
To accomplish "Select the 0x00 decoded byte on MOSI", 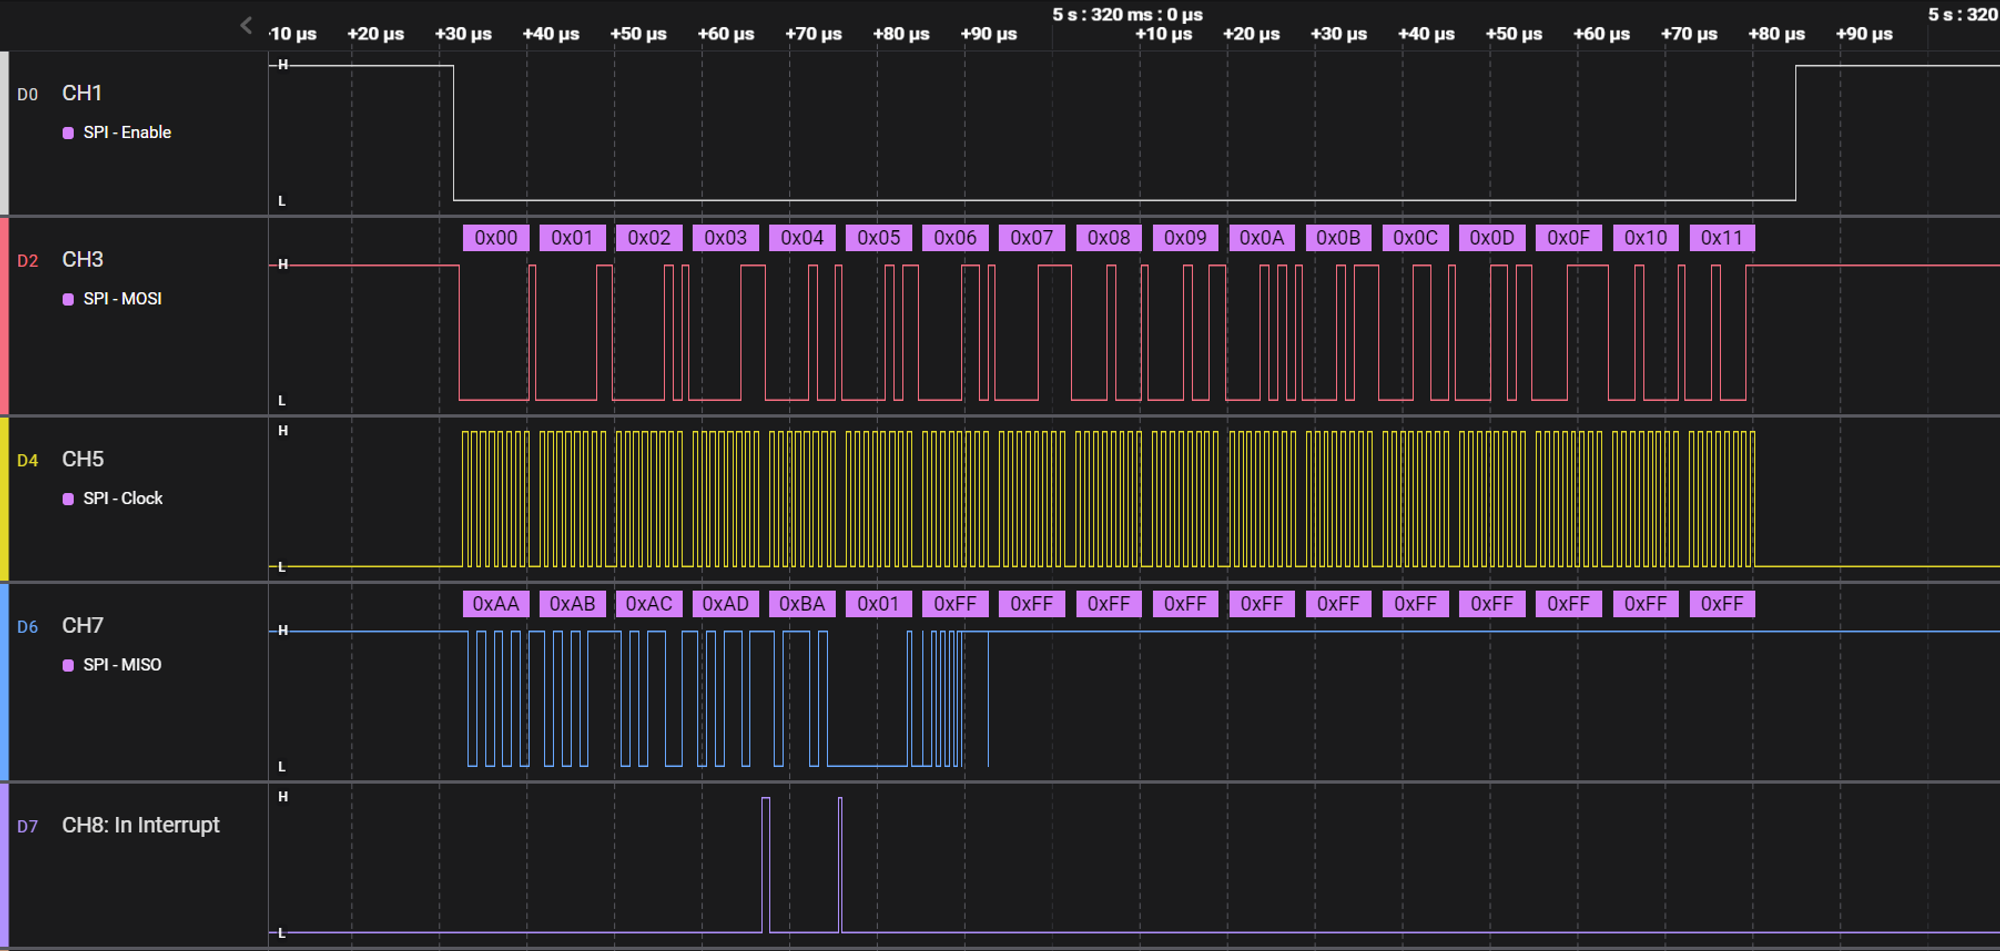I will tap(496, 238).
